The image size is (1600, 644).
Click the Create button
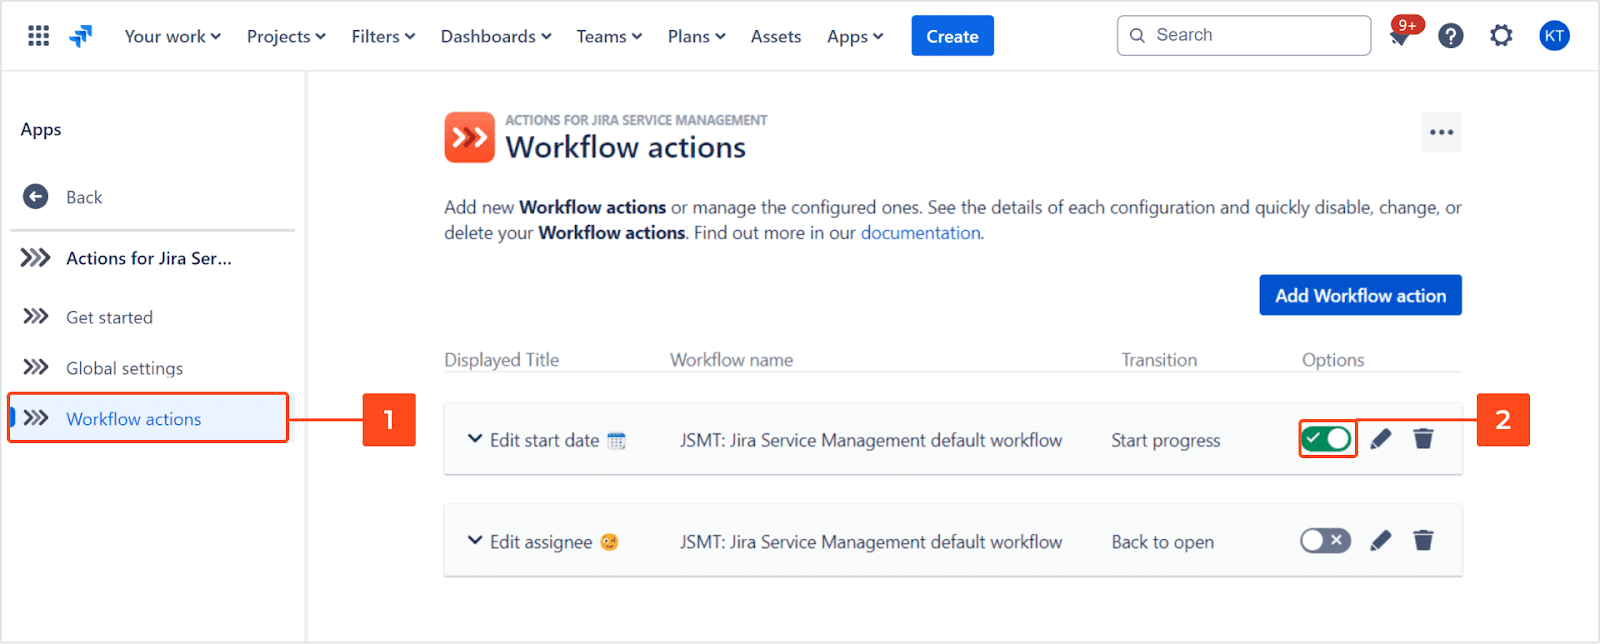coord(952,36)
